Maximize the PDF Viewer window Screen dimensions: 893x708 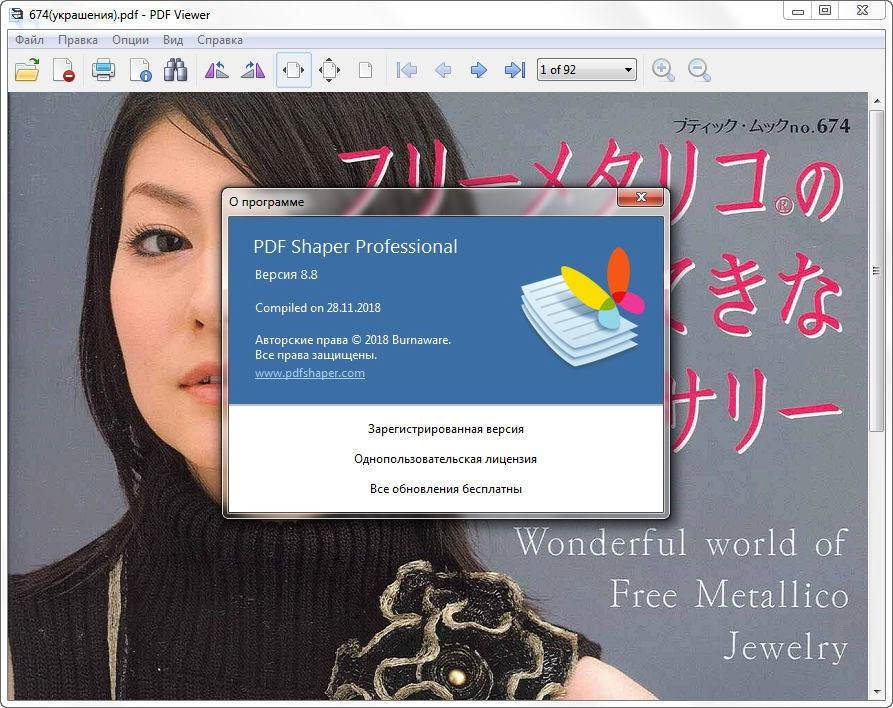coord(825,10)
